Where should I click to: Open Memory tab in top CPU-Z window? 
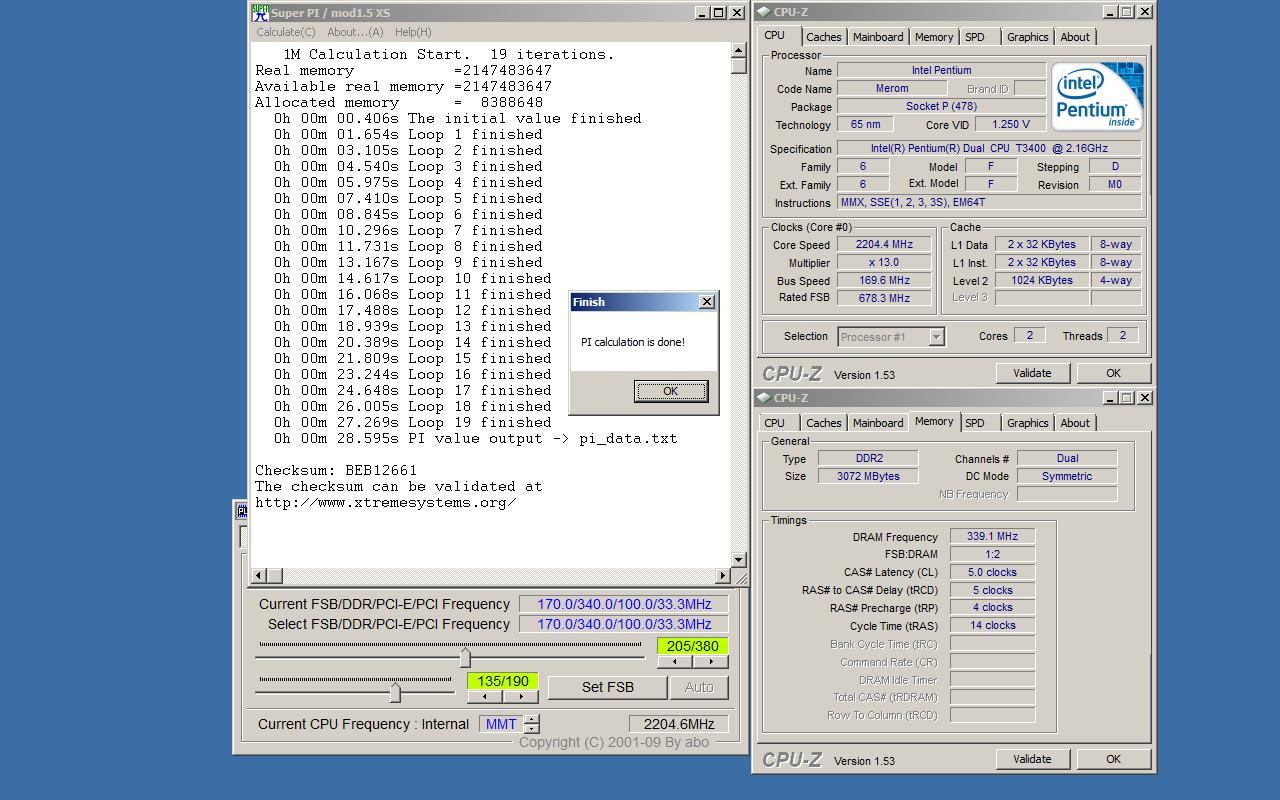click(934, 37)
